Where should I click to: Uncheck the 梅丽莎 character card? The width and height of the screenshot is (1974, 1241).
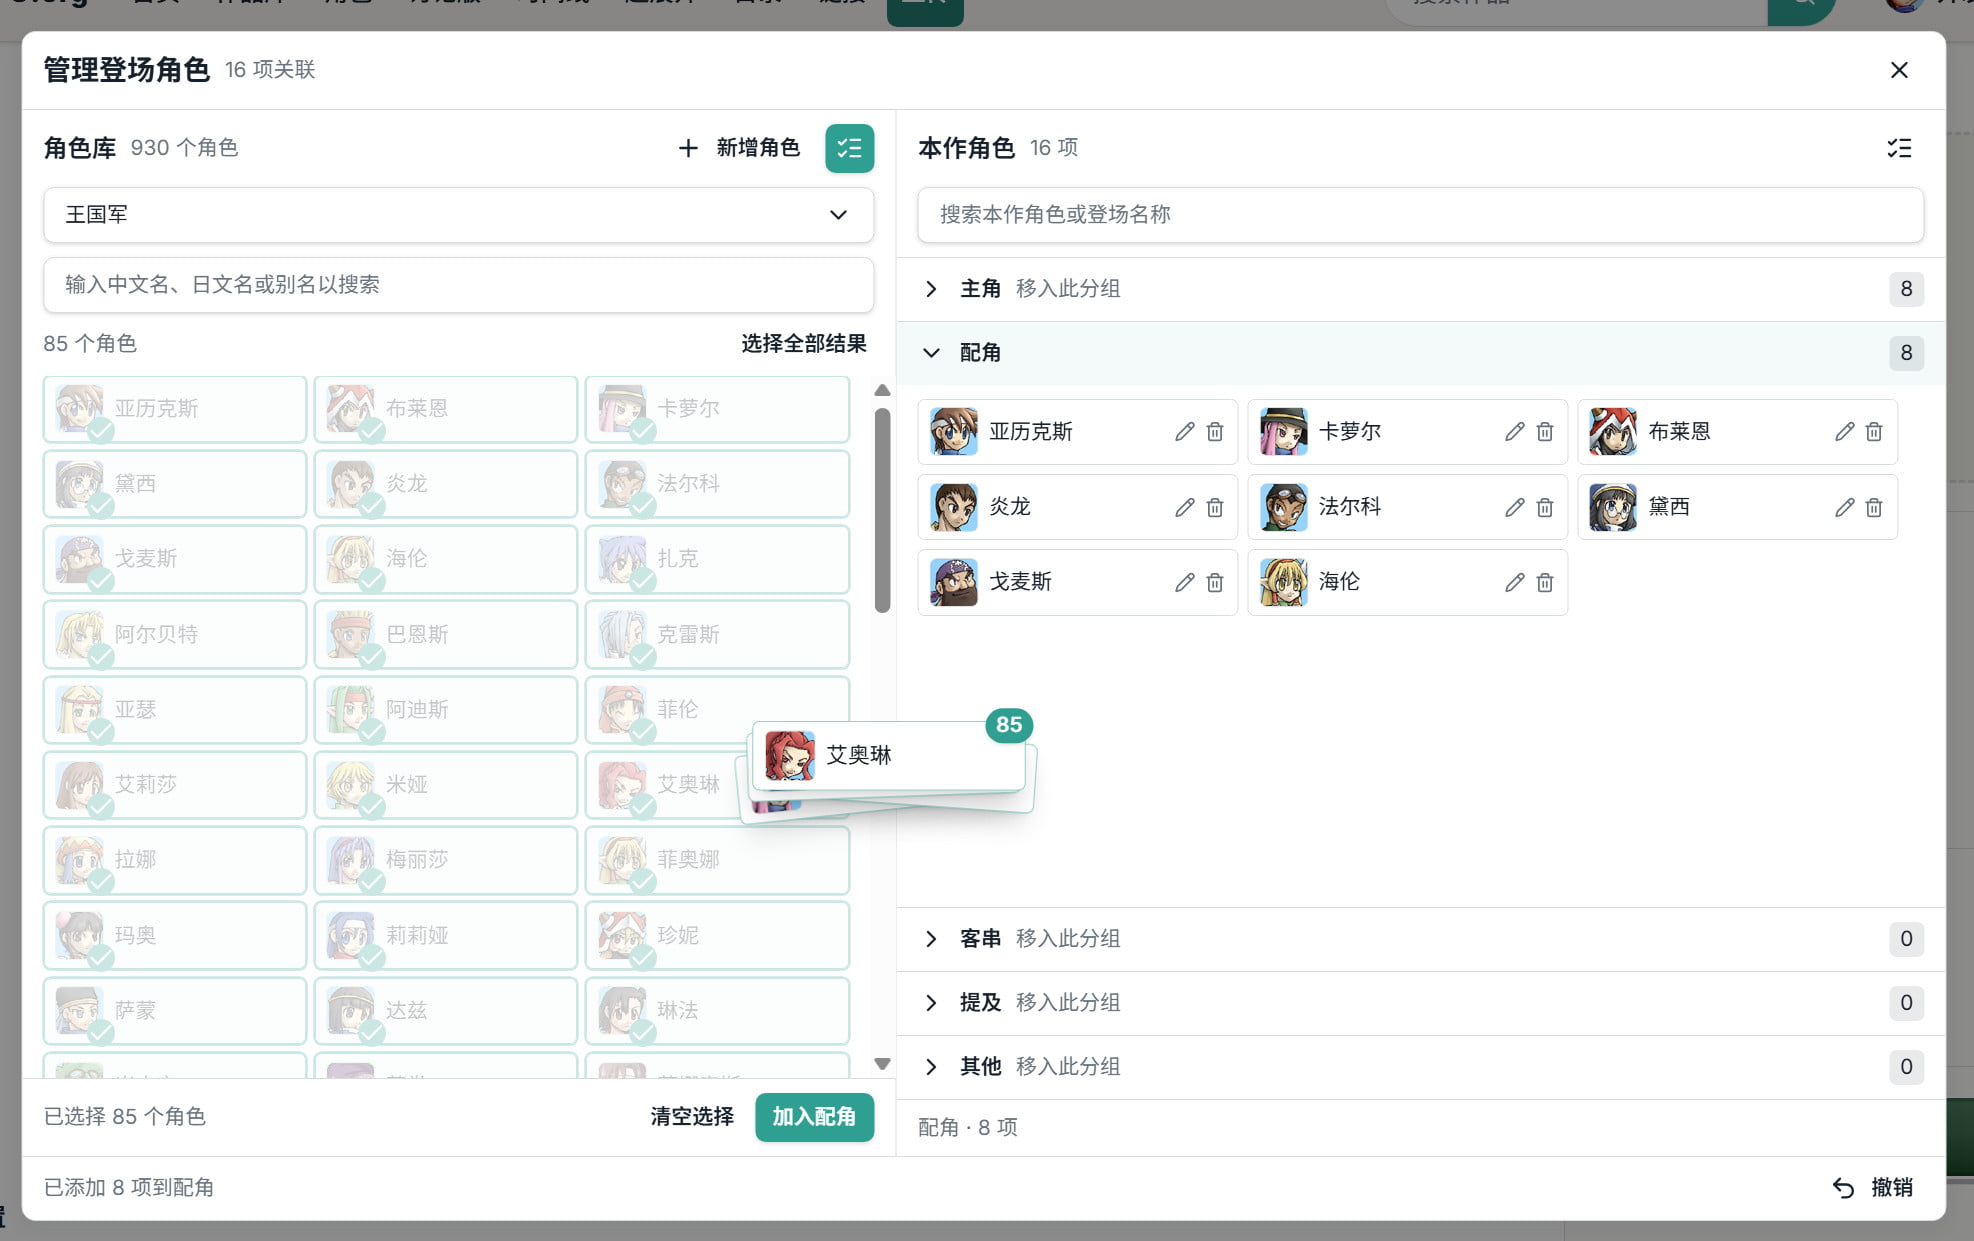click(x=446, y=860)
